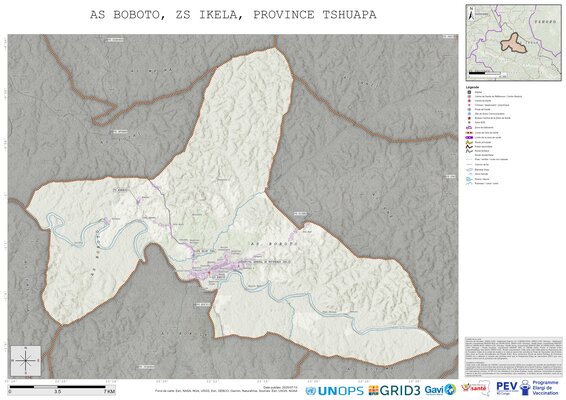Click the AS. BOBOTO label on the map
The image size is (566, 400).
[274, 244]
